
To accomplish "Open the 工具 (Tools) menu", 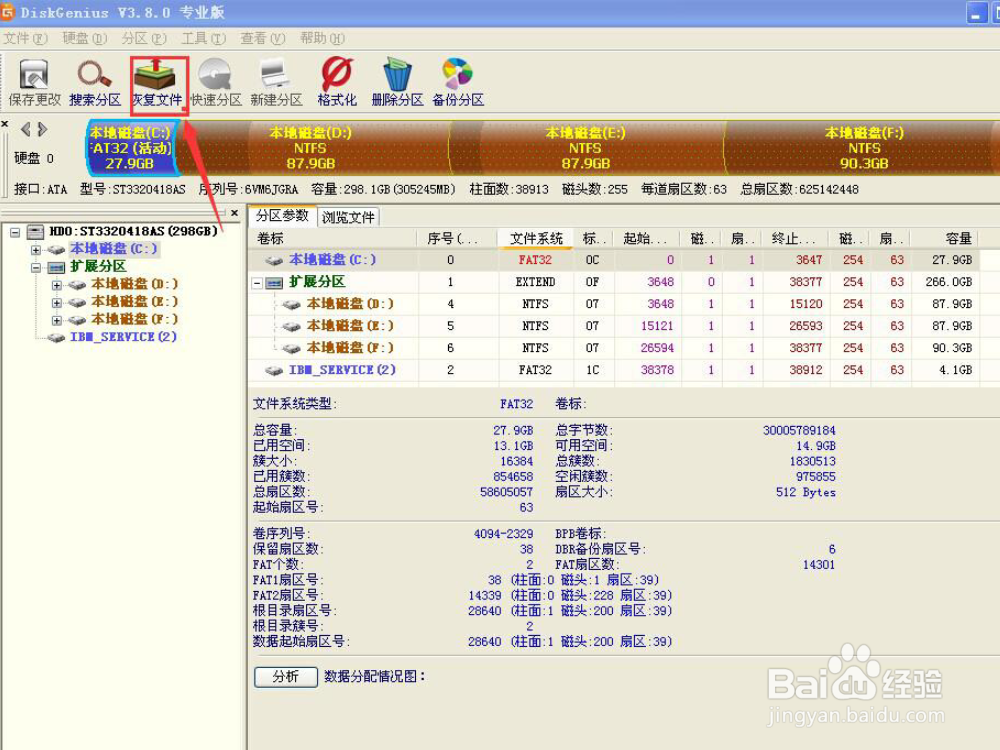I will (x=203, y=39).
